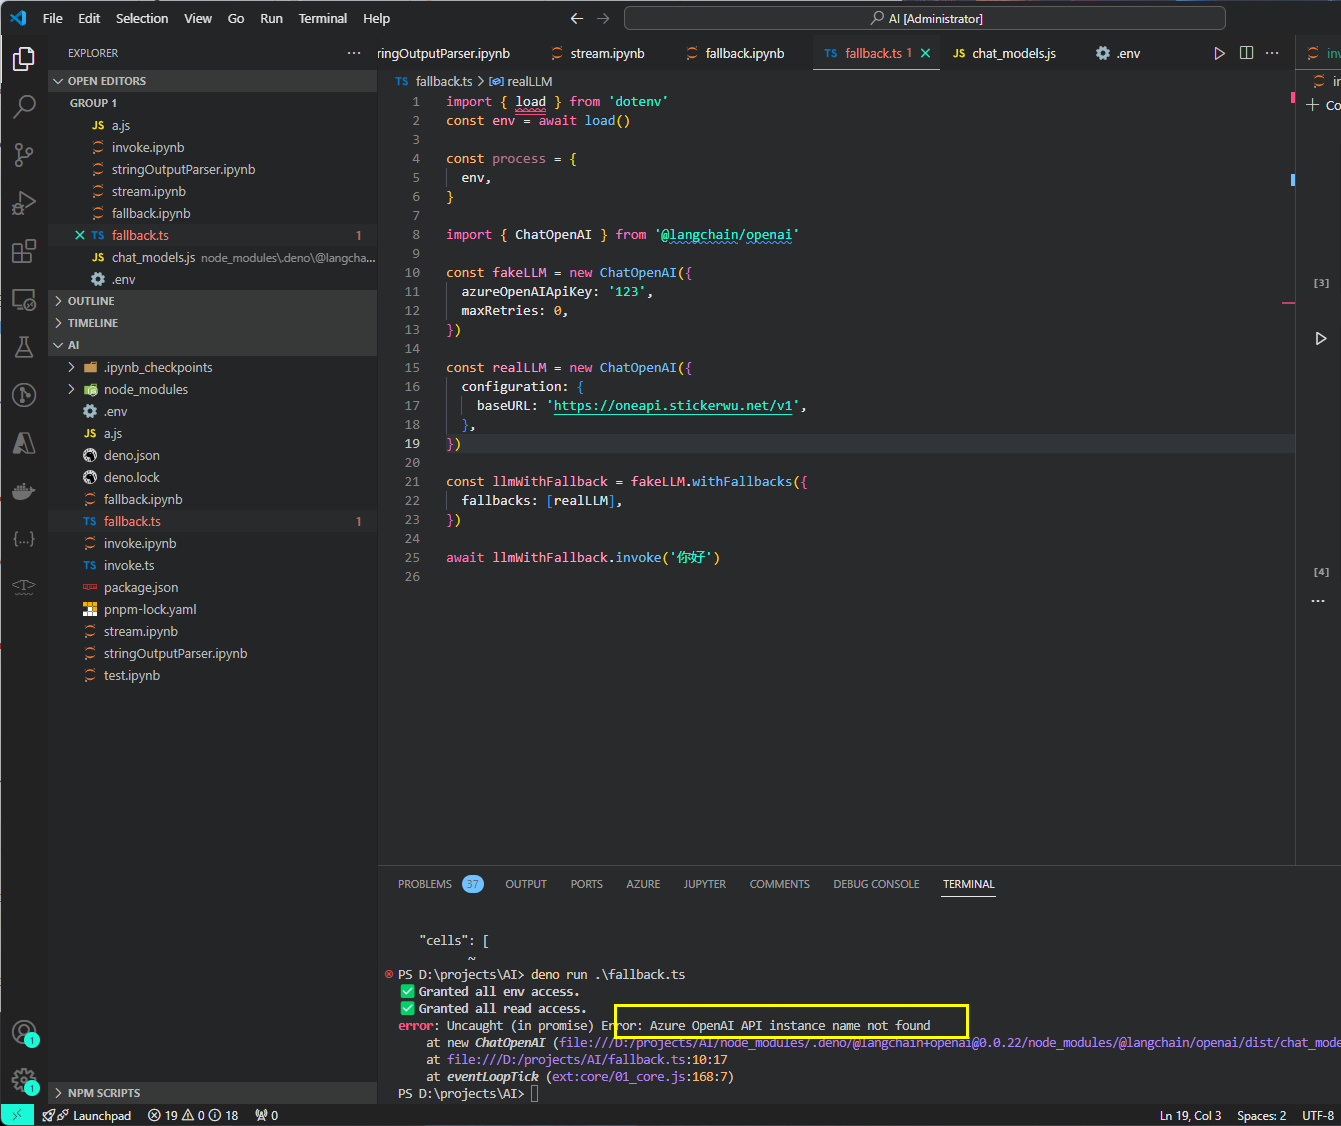
Task: Open test.ipynb in the file tree
Action: coord(212,675)
